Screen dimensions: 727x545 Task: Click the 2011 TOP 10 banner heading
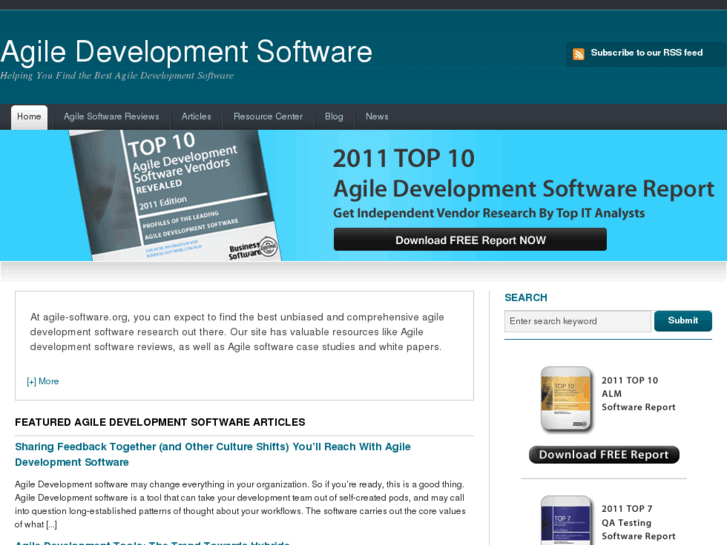pos(404,159)
